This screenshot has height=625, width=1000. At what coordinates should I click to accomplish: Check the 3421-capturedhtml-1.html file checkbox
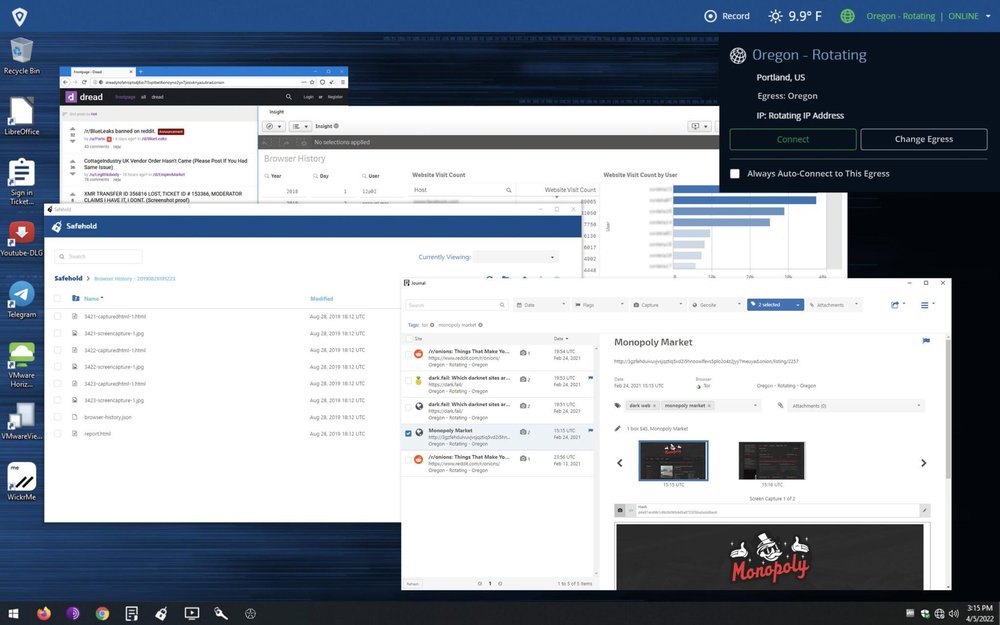pos(58,316)
